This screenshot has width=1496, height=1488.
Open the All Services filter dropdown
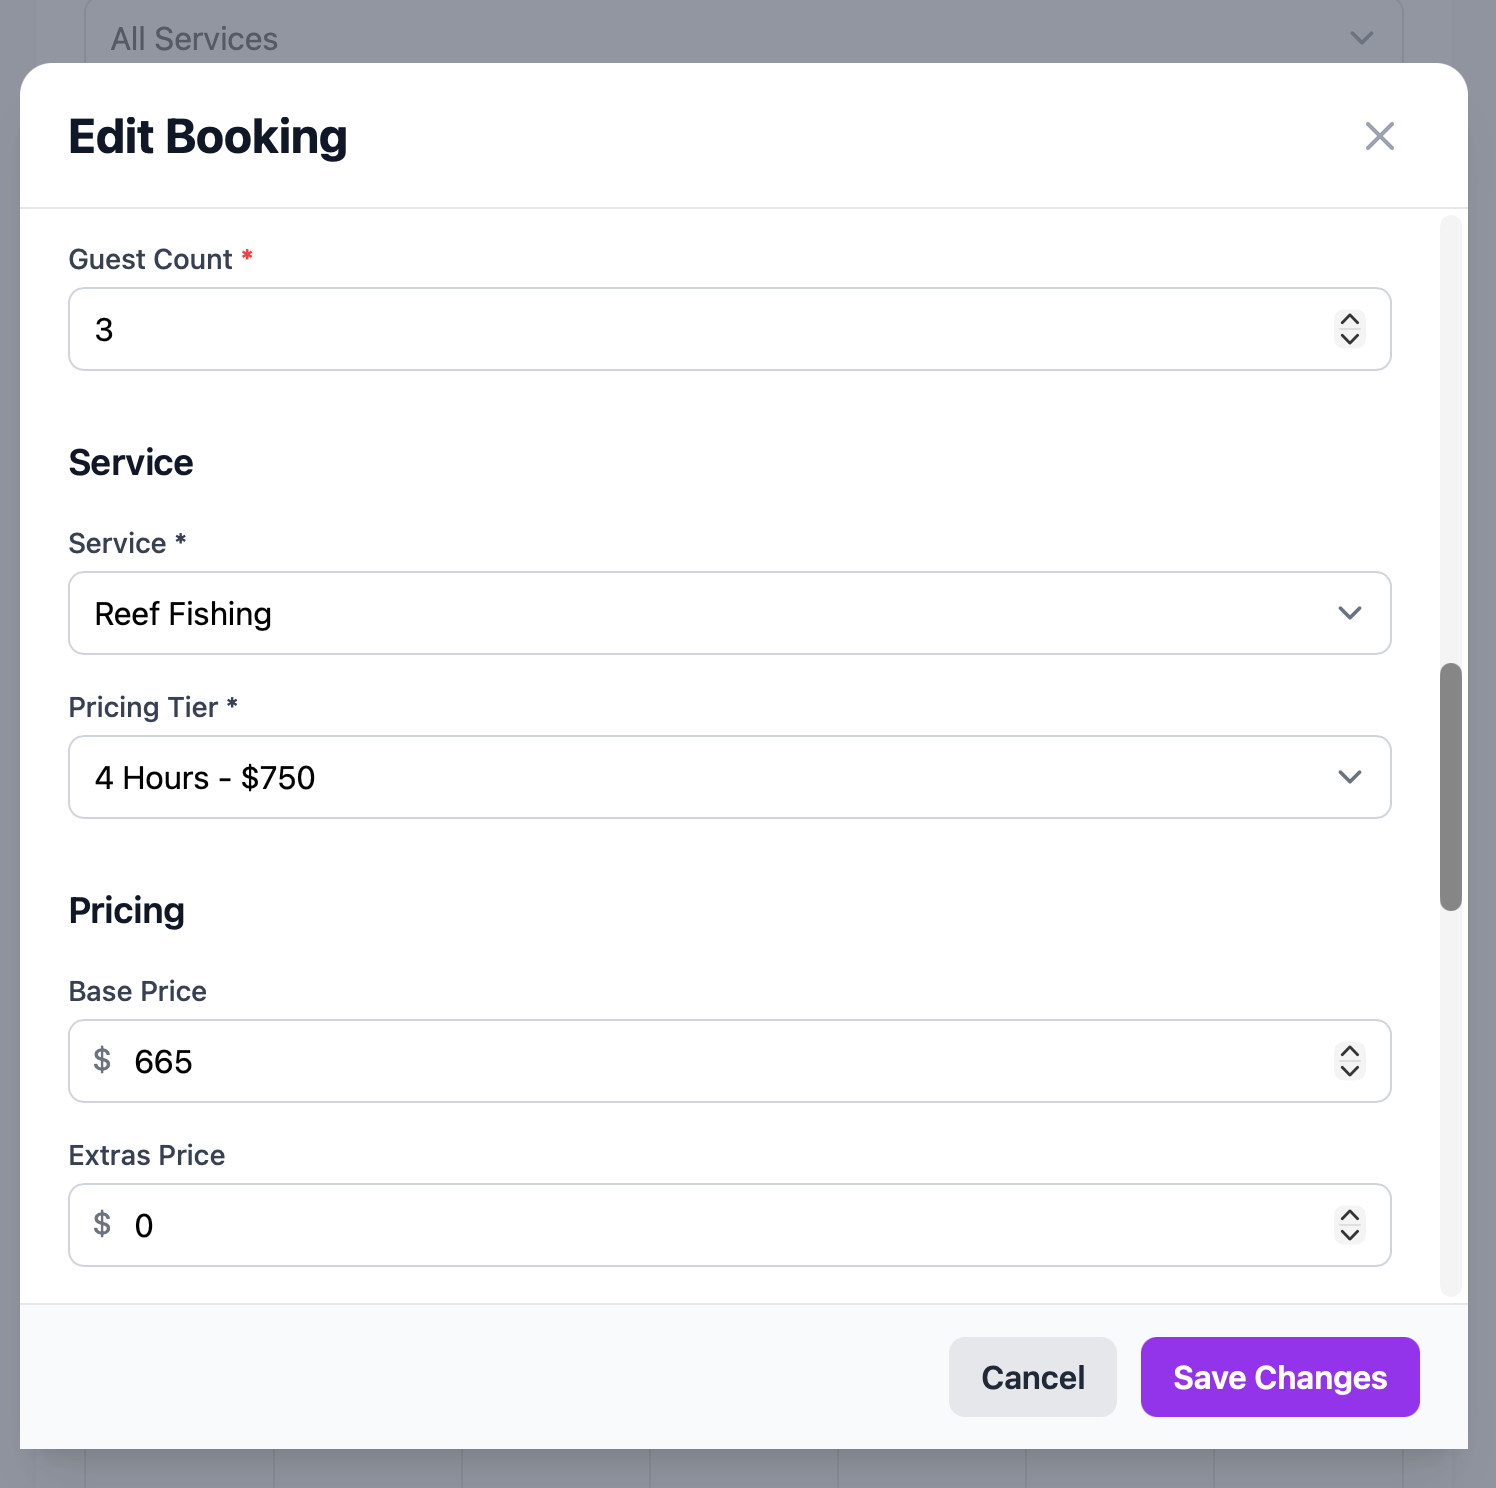click(x=742, y=38)
